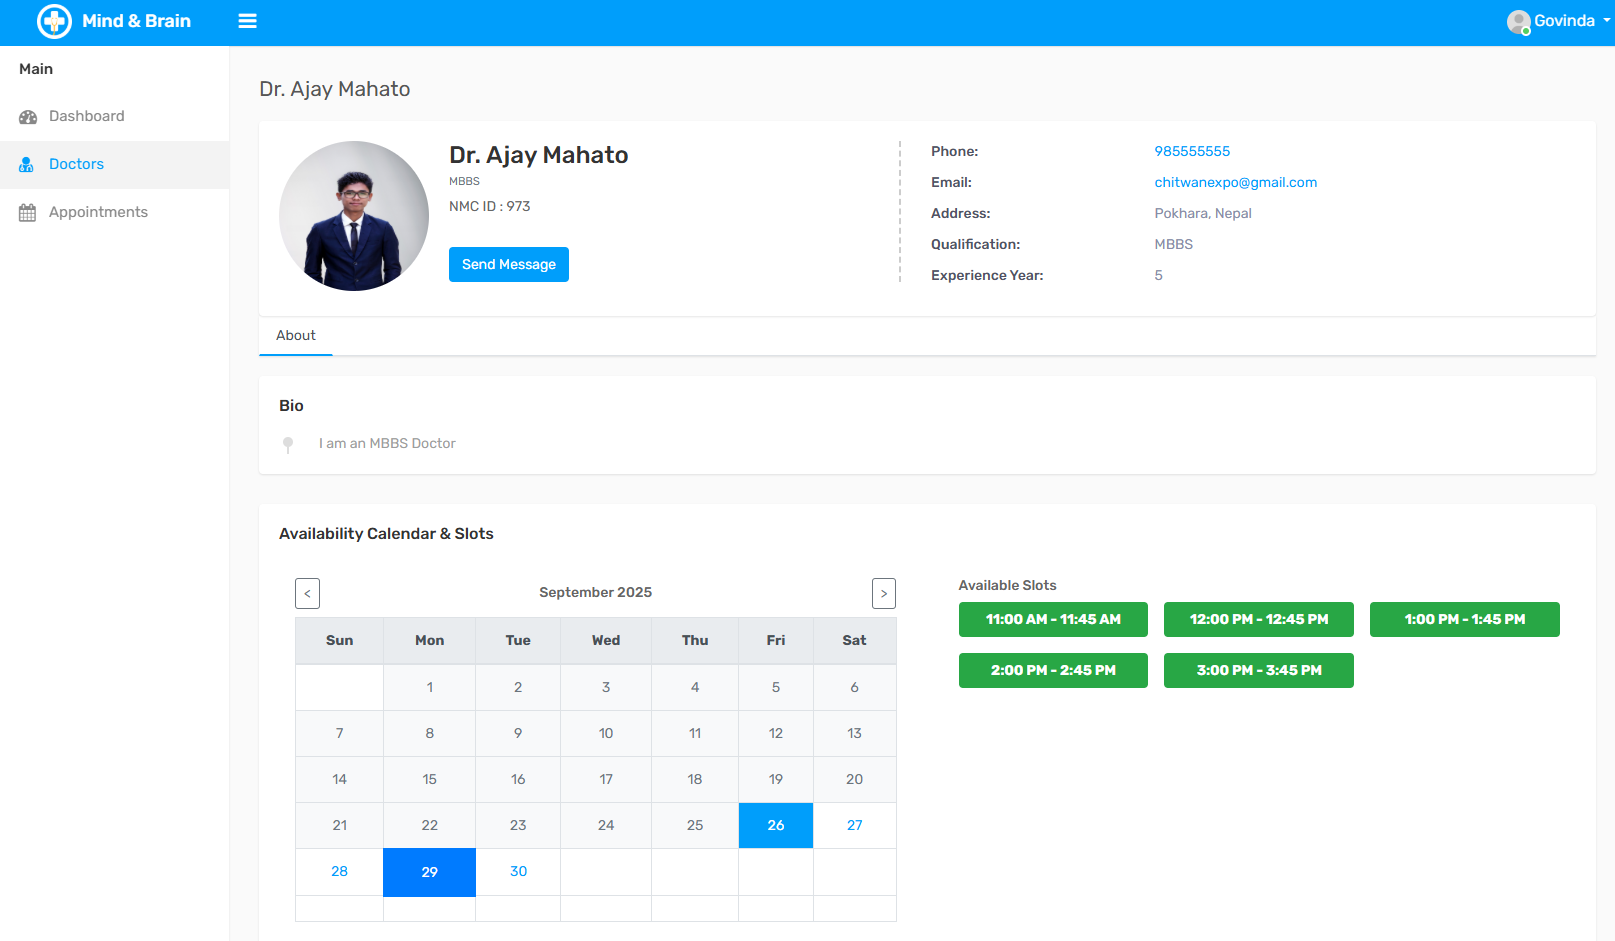Viewport: 1615px width, 941px height.
Task: Click the Dashboard gauge icon in sidebar
Action: coord(28,117)
